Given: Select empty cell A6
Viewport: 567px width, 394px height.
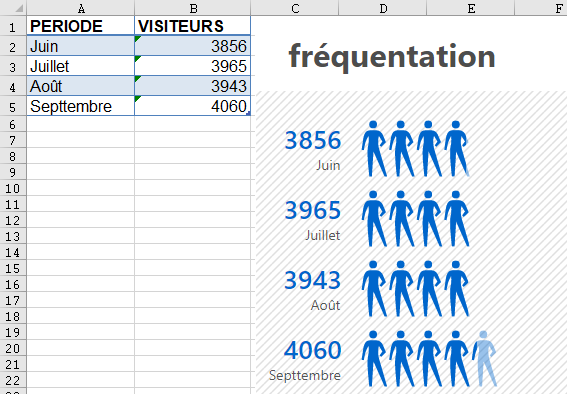Looking at the screenshot, I should pyautogui.click(x=80, y=124).
